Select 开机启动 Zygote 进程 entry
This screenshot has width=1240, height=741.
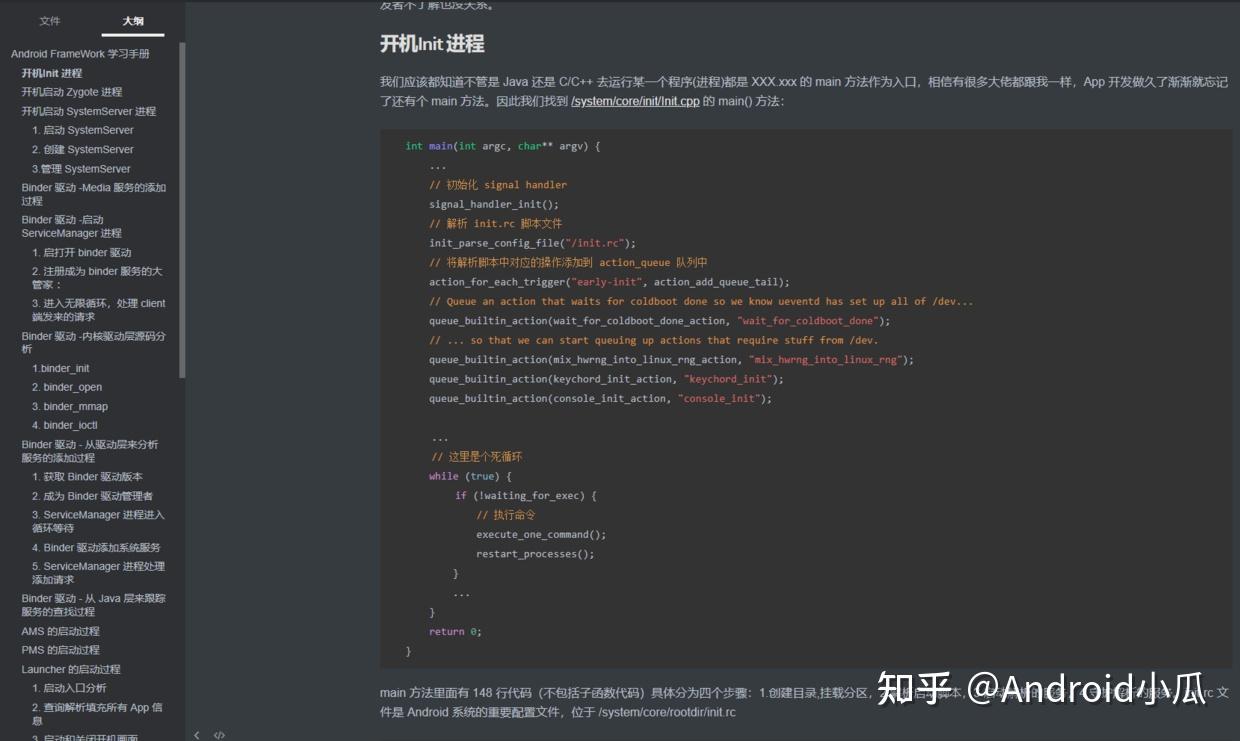(75, 91)
